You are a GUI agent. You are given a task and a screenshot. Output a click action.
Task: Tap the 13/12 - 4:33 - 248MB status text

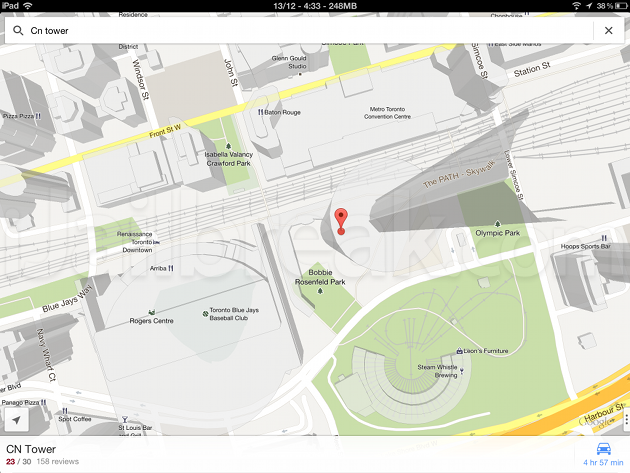315,6
